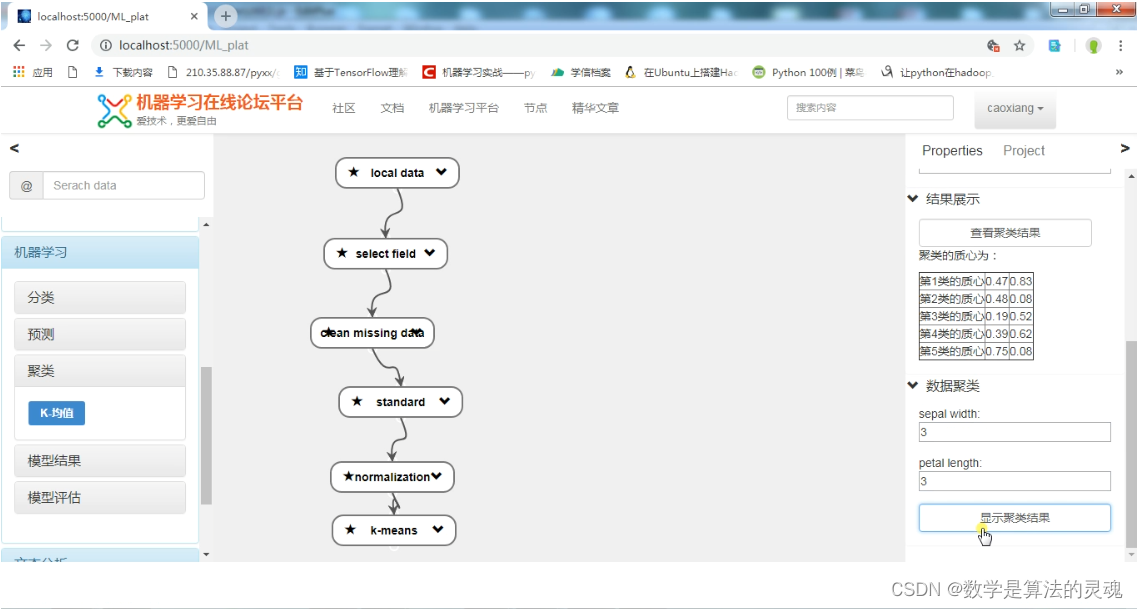Click the 显示聚类结果 button
This screenshot has width=1138, height=609.
coord(1014,517)
